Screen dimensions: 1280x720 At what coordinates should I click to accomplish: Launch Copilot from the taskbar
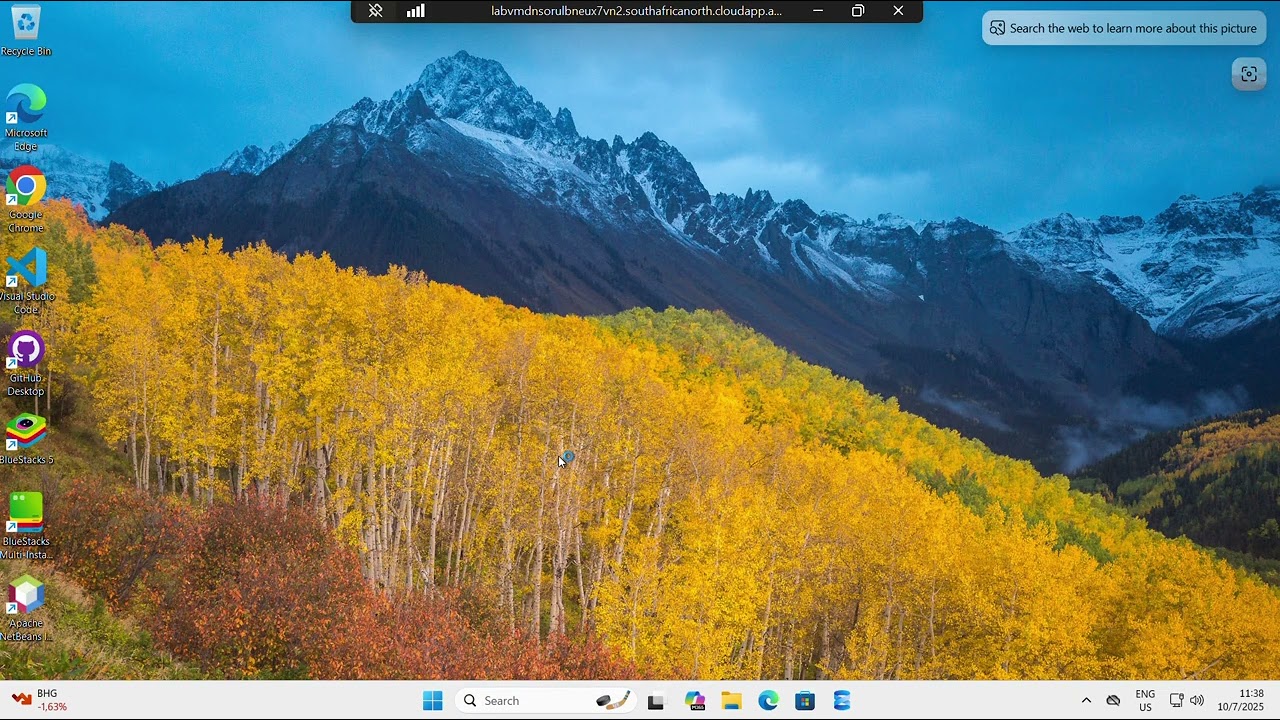pyautogui.click(x=695, y=701)
